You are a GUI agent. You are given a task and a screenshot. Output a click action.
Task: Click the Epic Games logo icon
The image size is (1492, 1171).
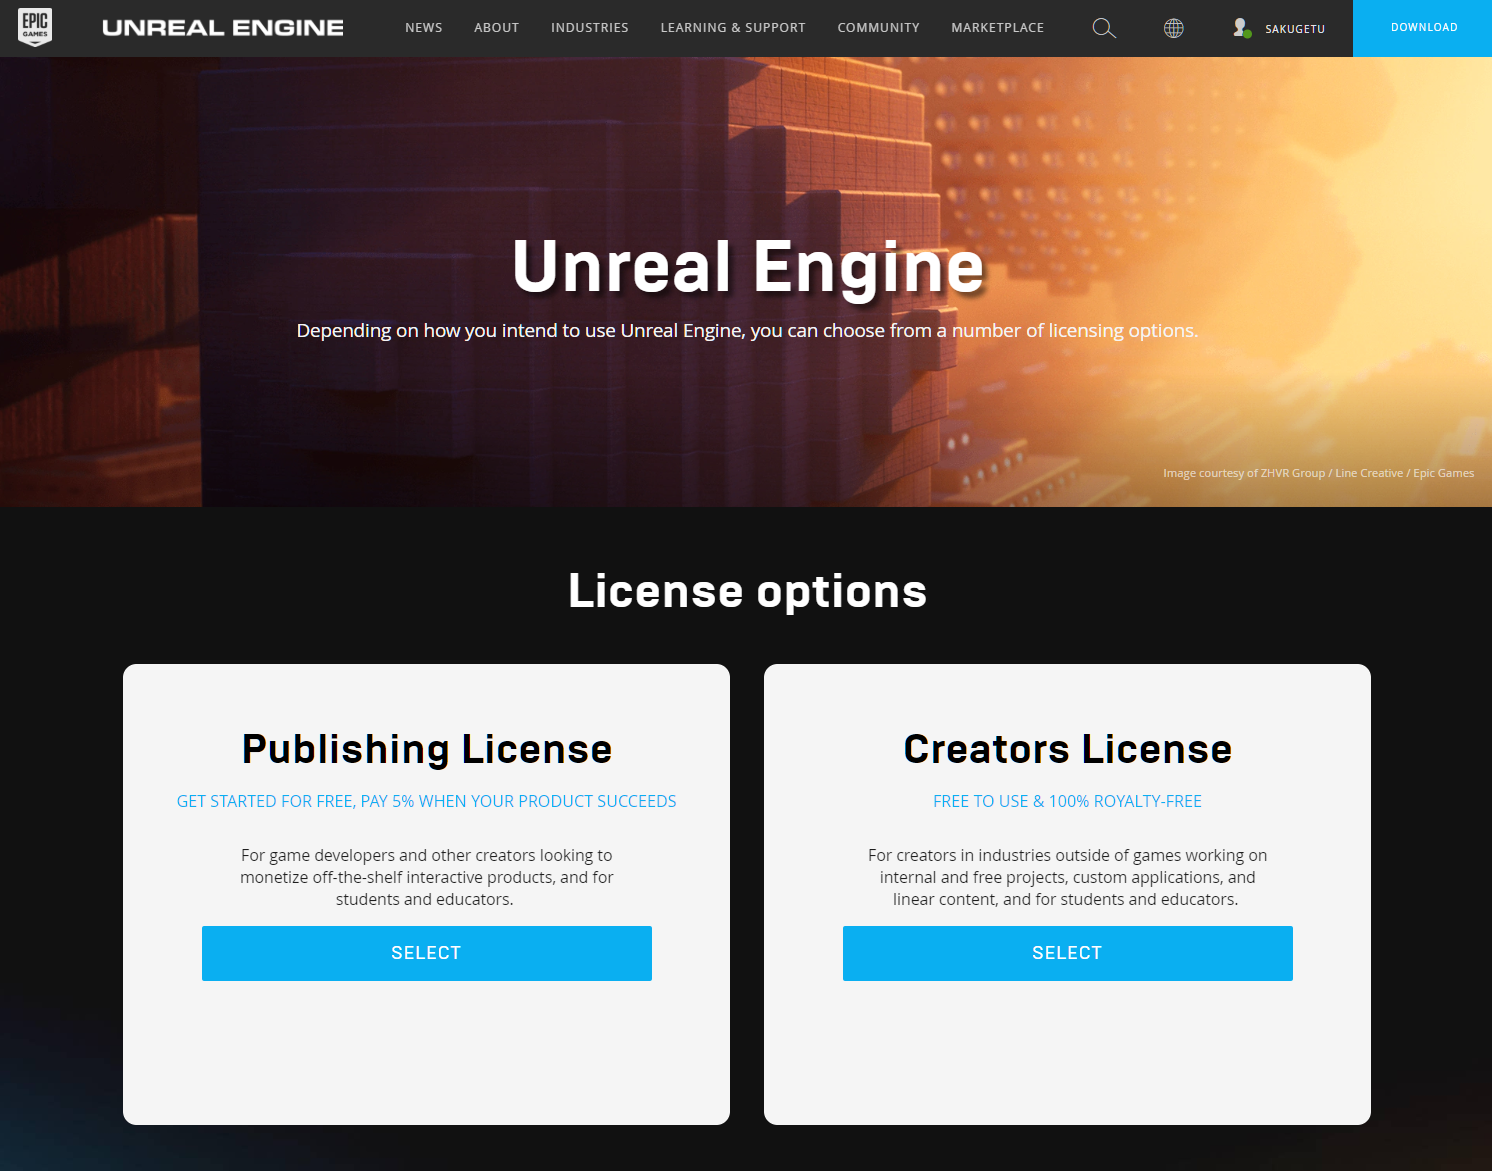(35, 28)
